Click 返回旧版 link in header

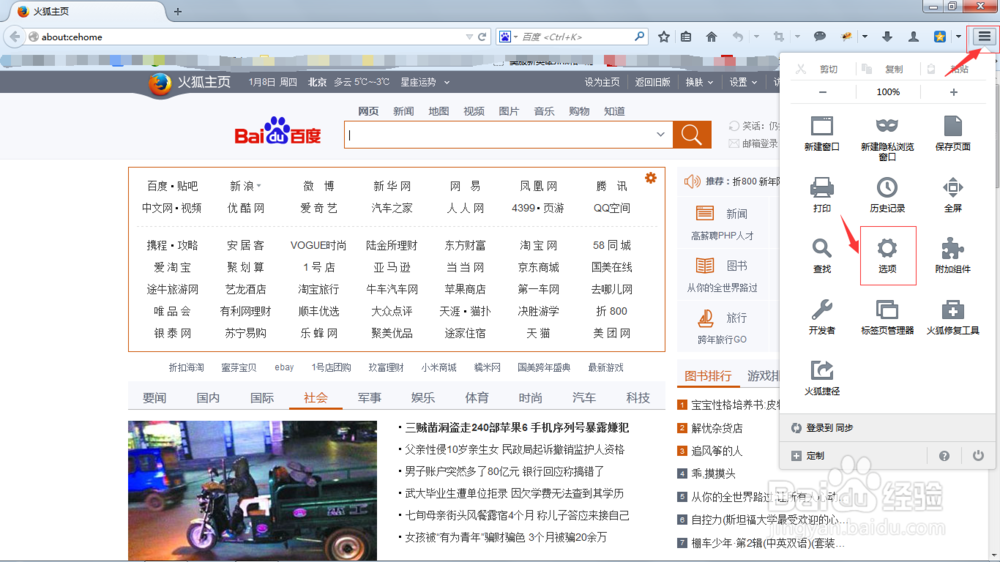[x=652, y=82]
